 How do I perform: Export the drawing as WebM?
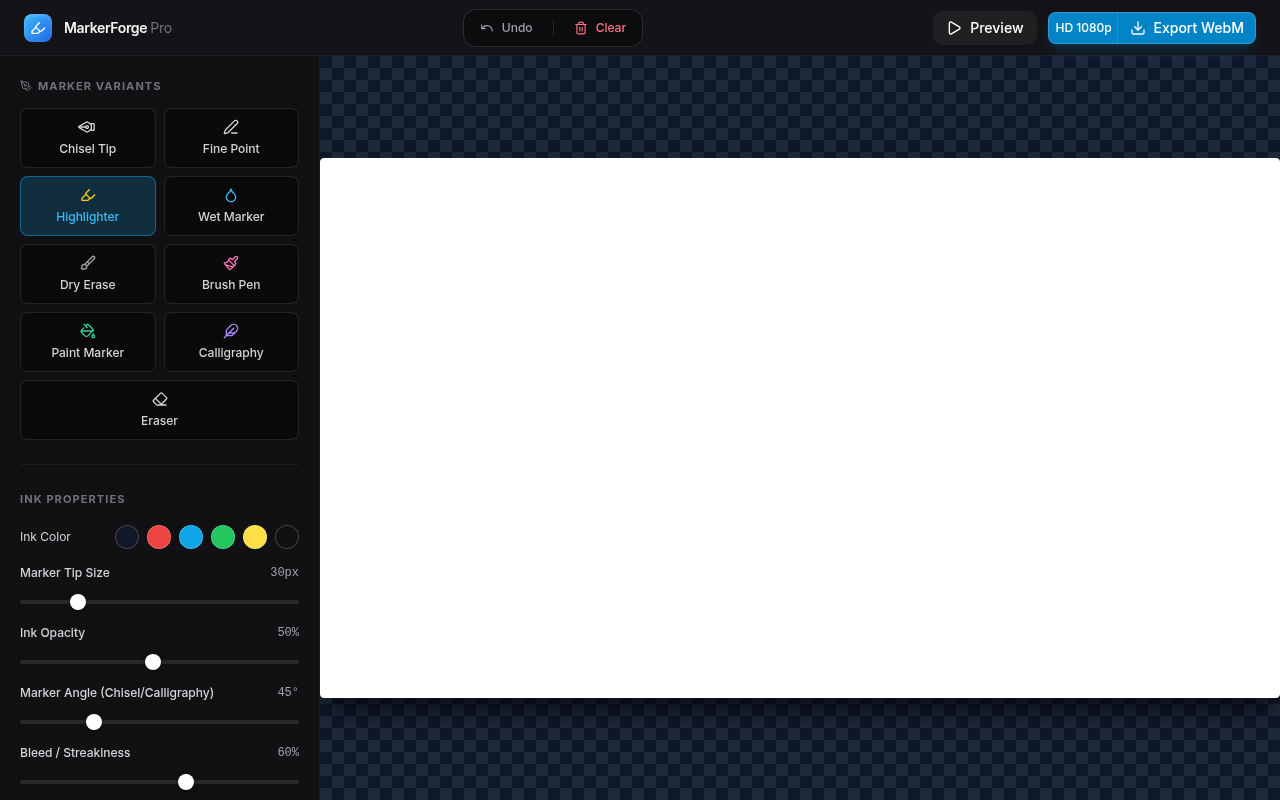point(1187,28)
